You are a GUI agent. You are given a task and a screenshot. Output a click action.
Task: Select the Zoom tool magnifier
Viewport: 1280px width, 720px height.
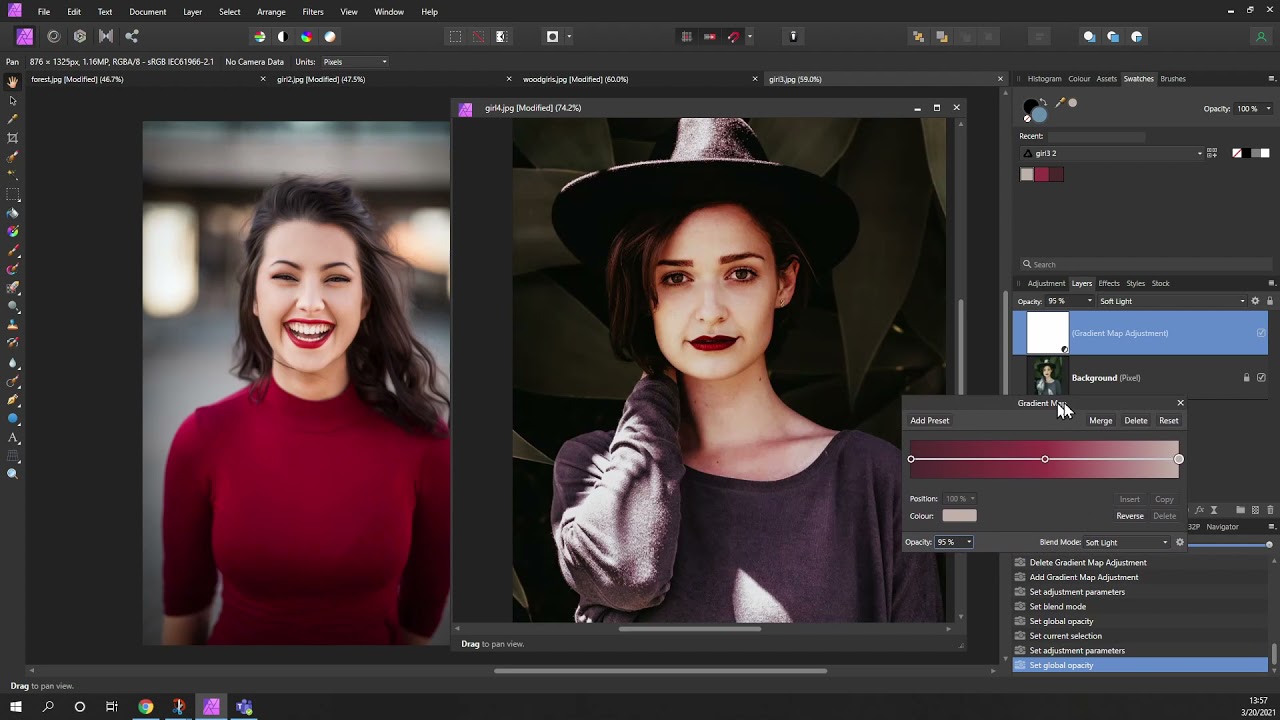12,474
